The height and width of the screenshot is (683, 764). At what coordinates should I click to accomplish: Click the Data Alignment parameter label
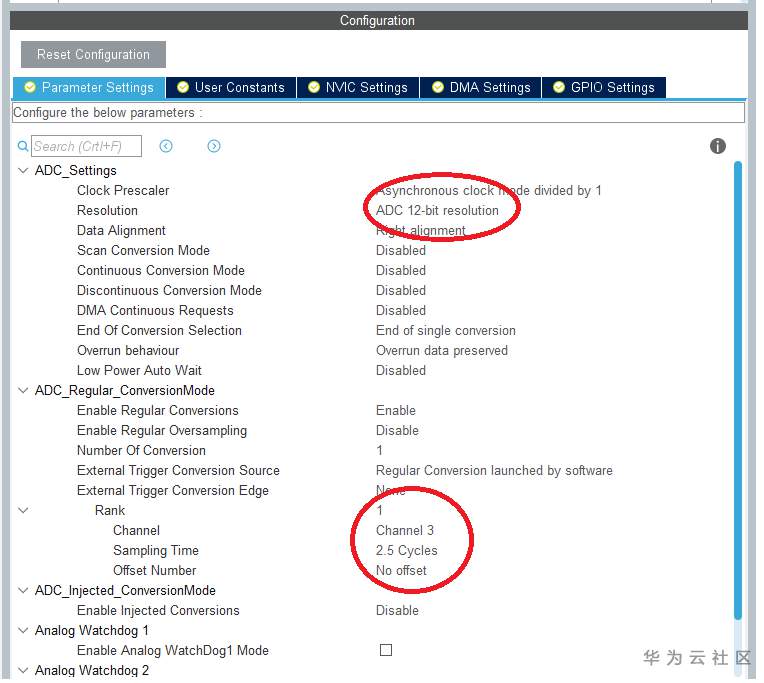point(121,230)
